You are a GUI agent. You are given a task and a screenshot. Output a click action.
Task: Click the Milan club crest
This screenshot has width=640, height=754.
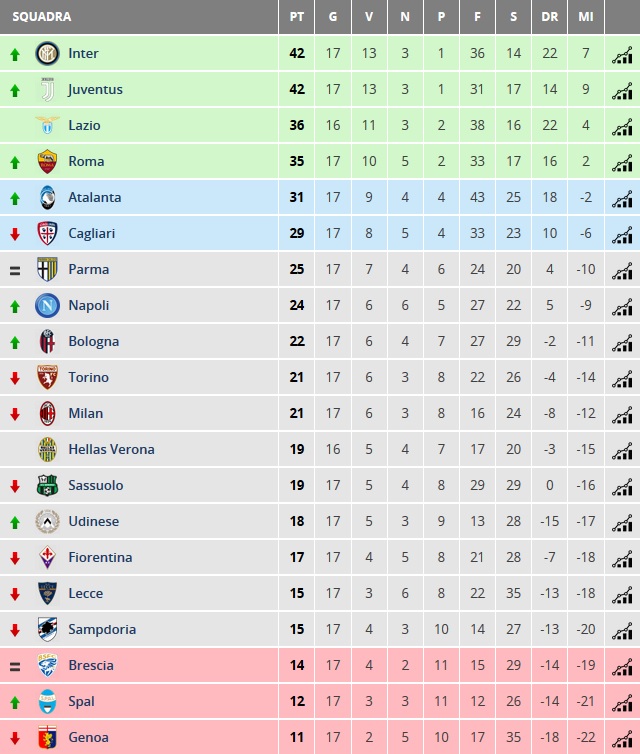[48, 413]
